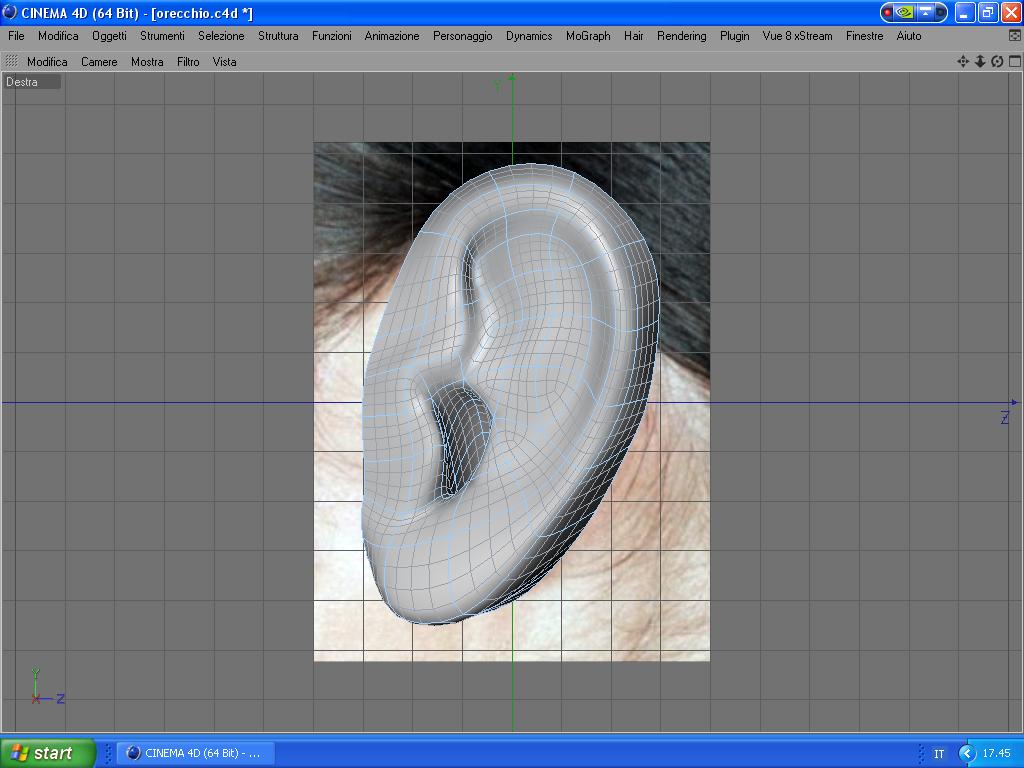Click the viewport menu grip handle
1024x768 pixels.
[x=12, y=61]
